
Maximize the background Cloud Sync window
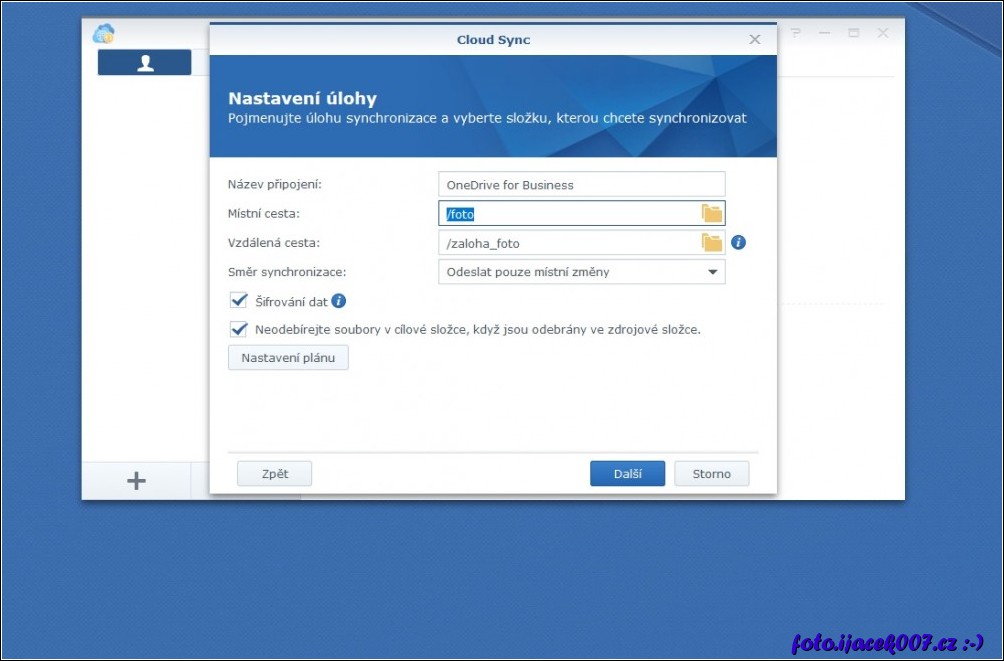(853, 33)
